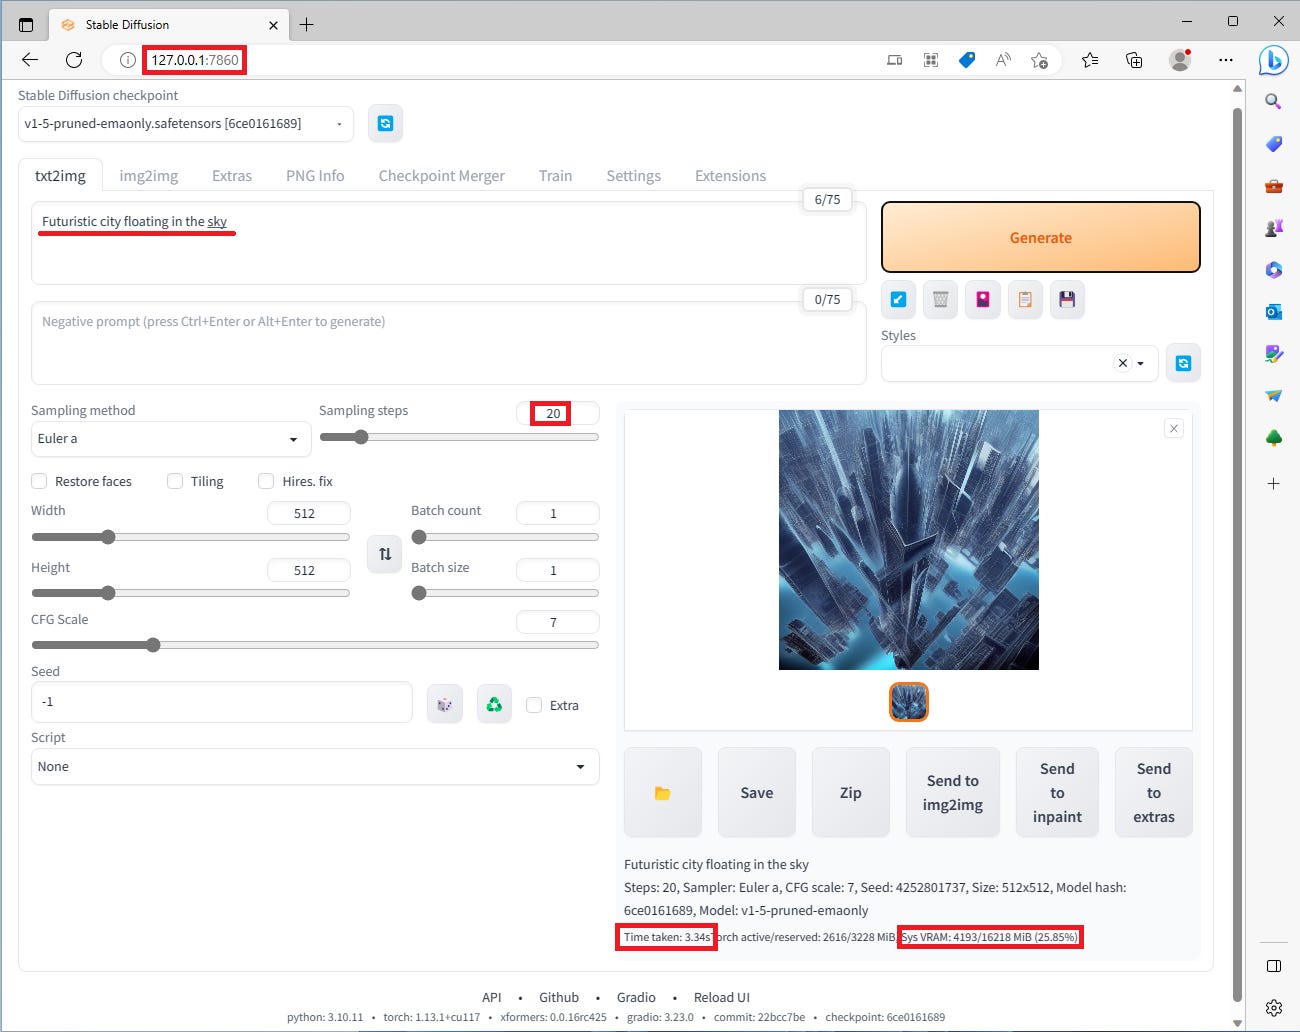Select the generated city image thumbnail
Screen dimensions: 1300x1032
[x=908, y=702]
